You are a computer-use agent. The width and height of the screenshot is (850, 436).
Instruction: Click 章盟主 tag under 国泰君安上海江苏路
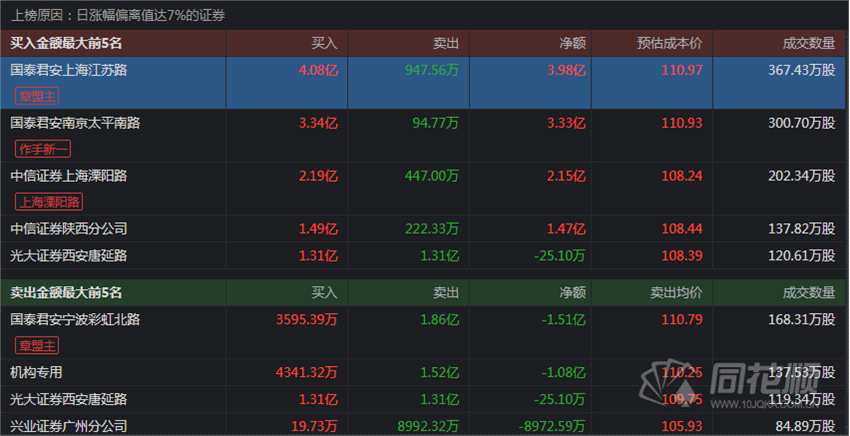coord(37,96)
